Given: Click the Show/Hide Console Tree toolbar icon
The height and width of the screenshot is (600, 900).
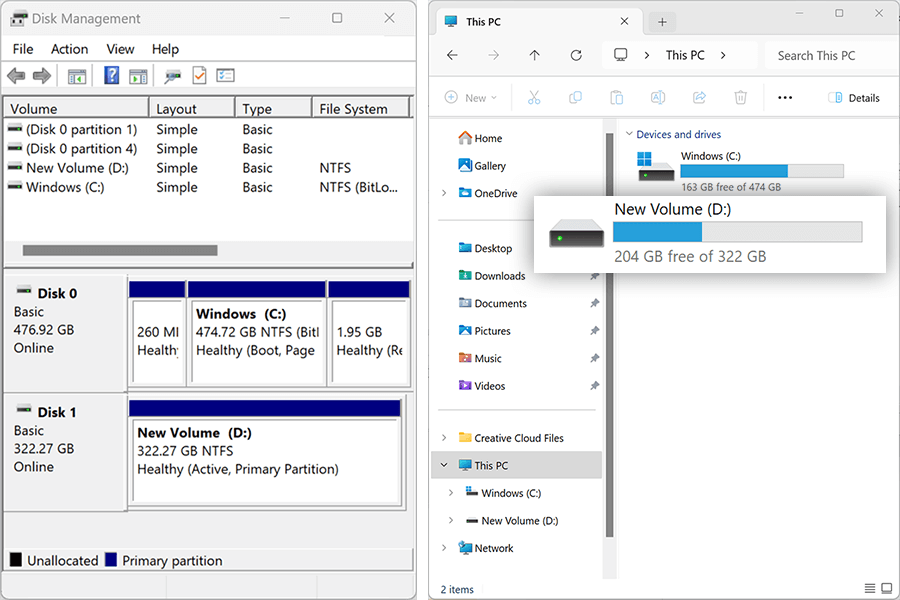Looking at the screenshot, I should tap(77, 76).
